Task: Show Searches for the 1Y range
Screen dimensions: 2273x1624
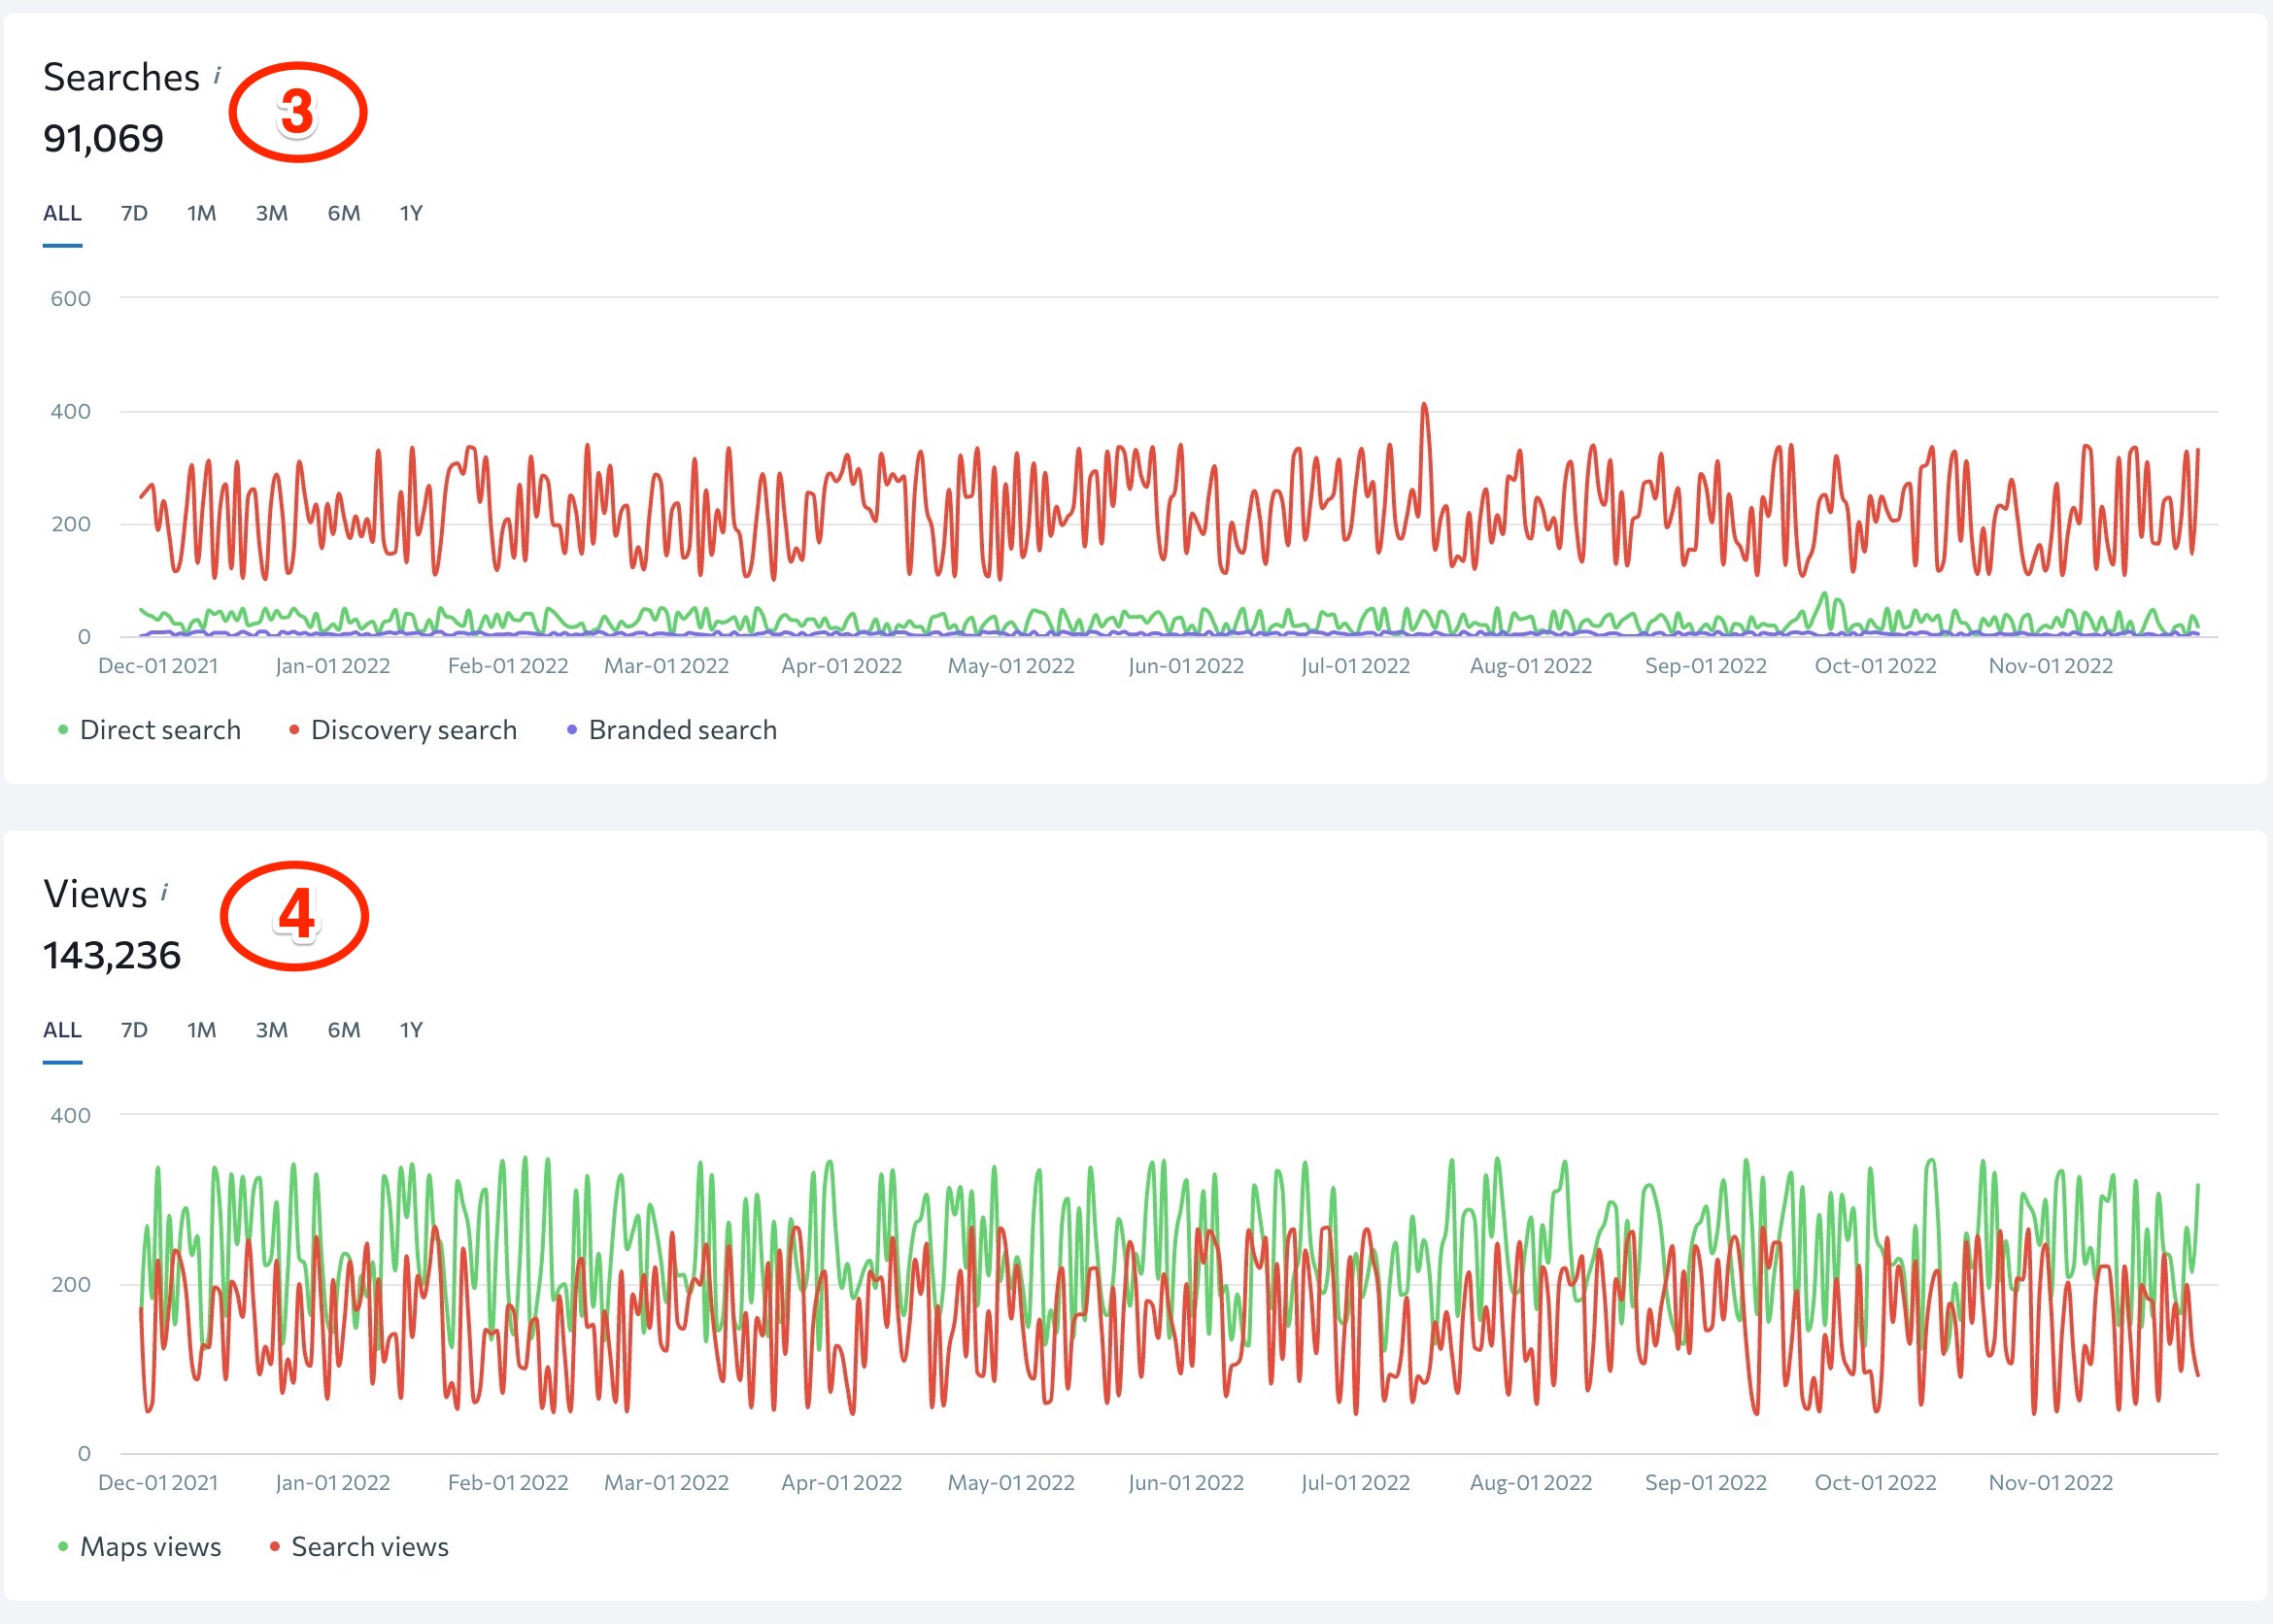Action: click(411, 213)
